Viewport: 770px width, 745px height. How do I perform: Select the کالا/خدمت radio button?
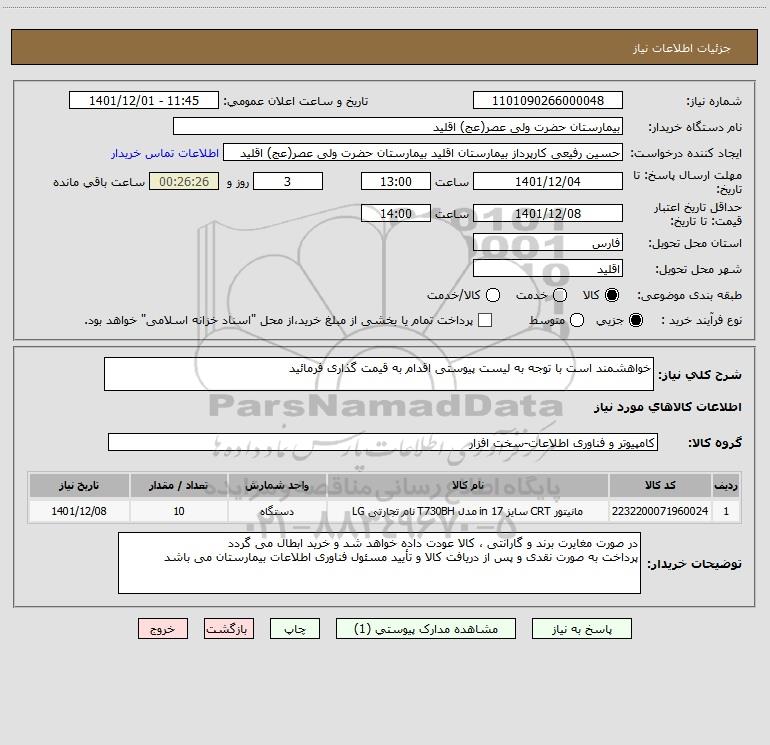coord(493,295)
